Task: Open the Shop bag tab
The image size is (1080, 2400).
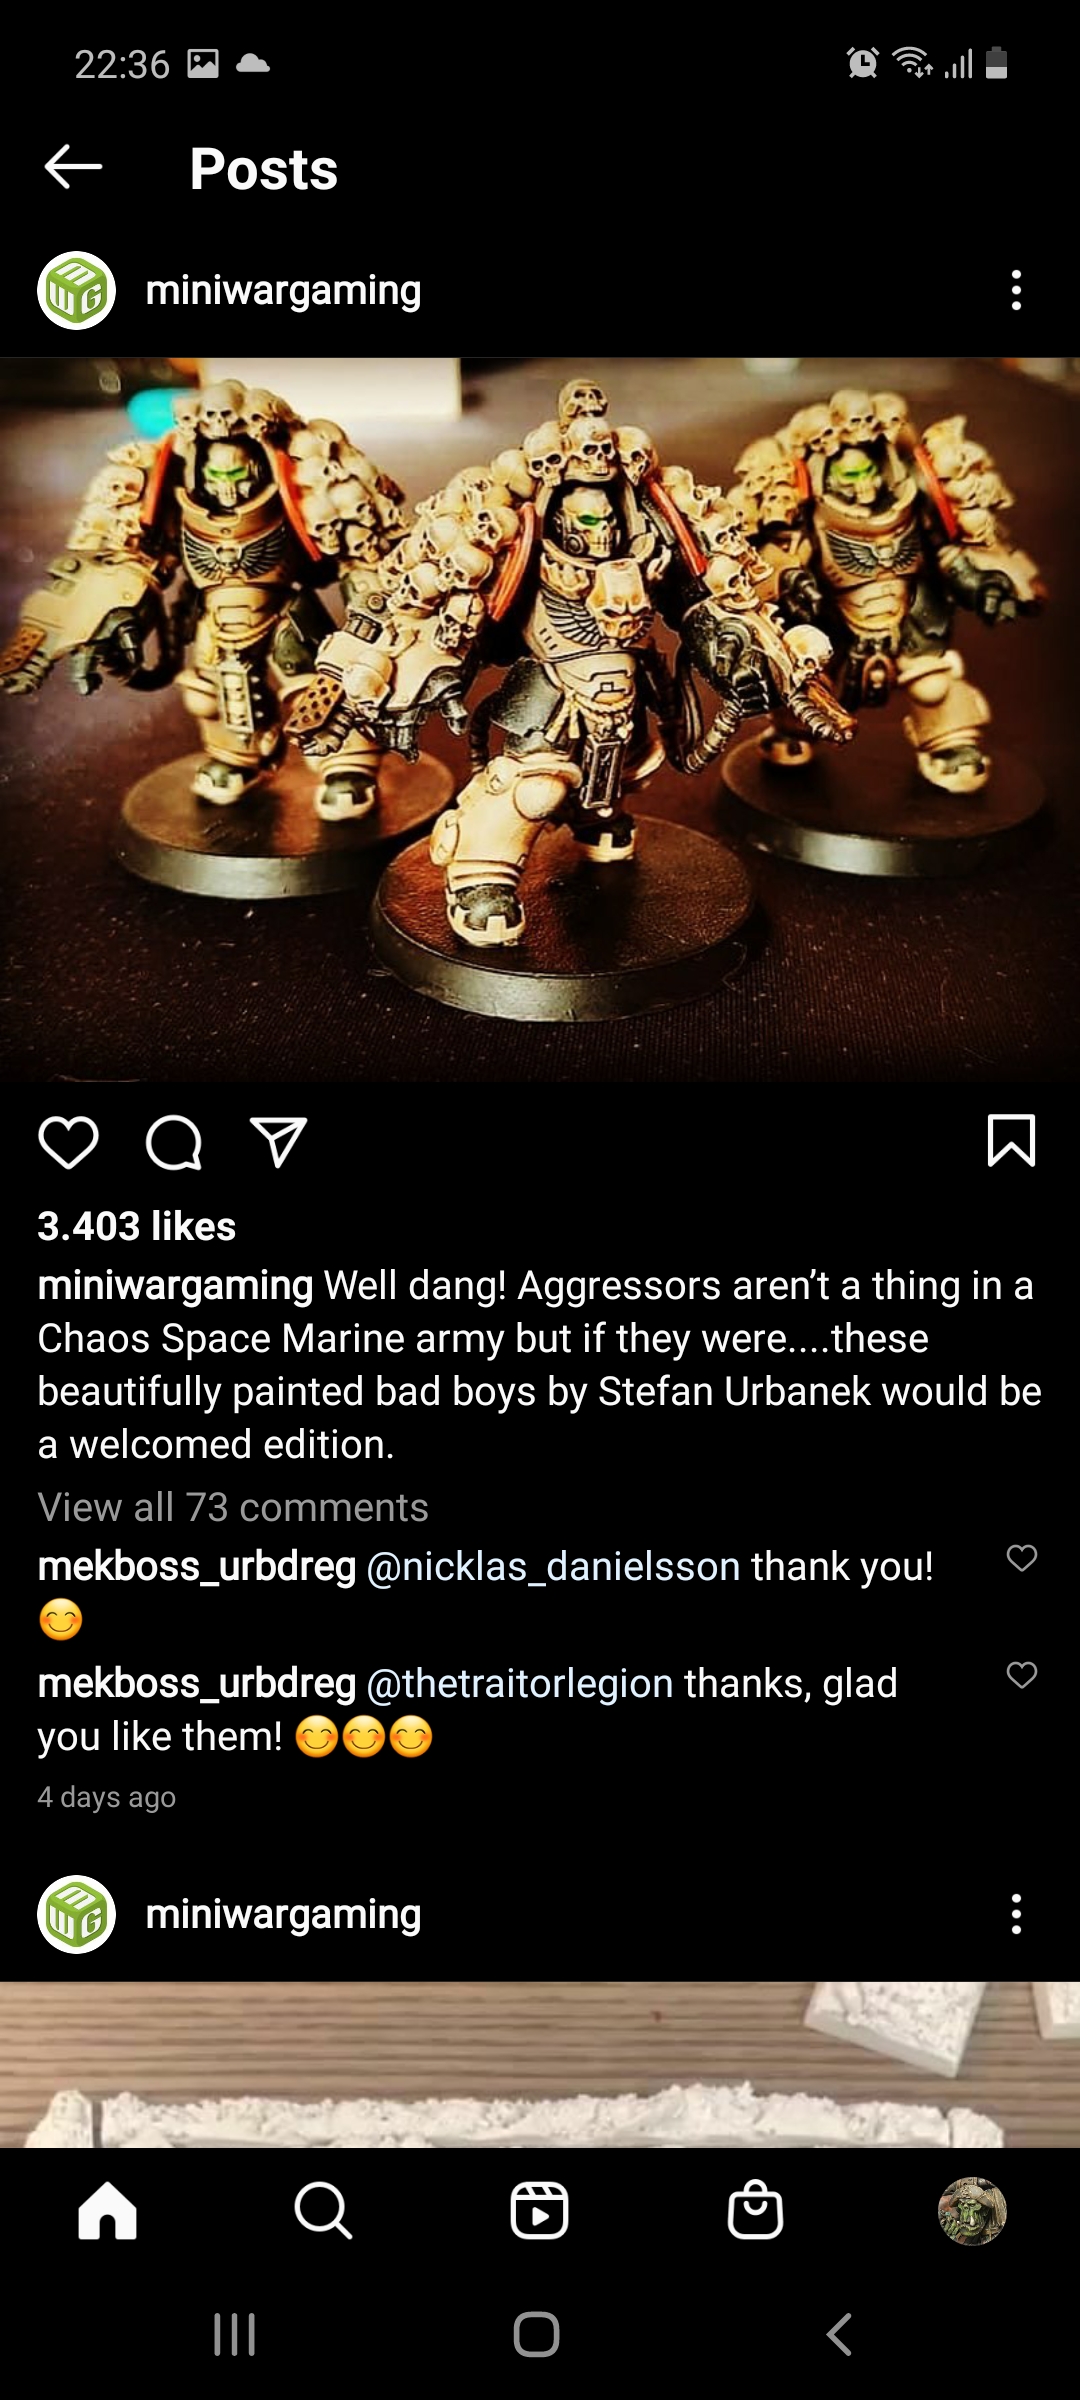Action: (x=756, y=2210)
